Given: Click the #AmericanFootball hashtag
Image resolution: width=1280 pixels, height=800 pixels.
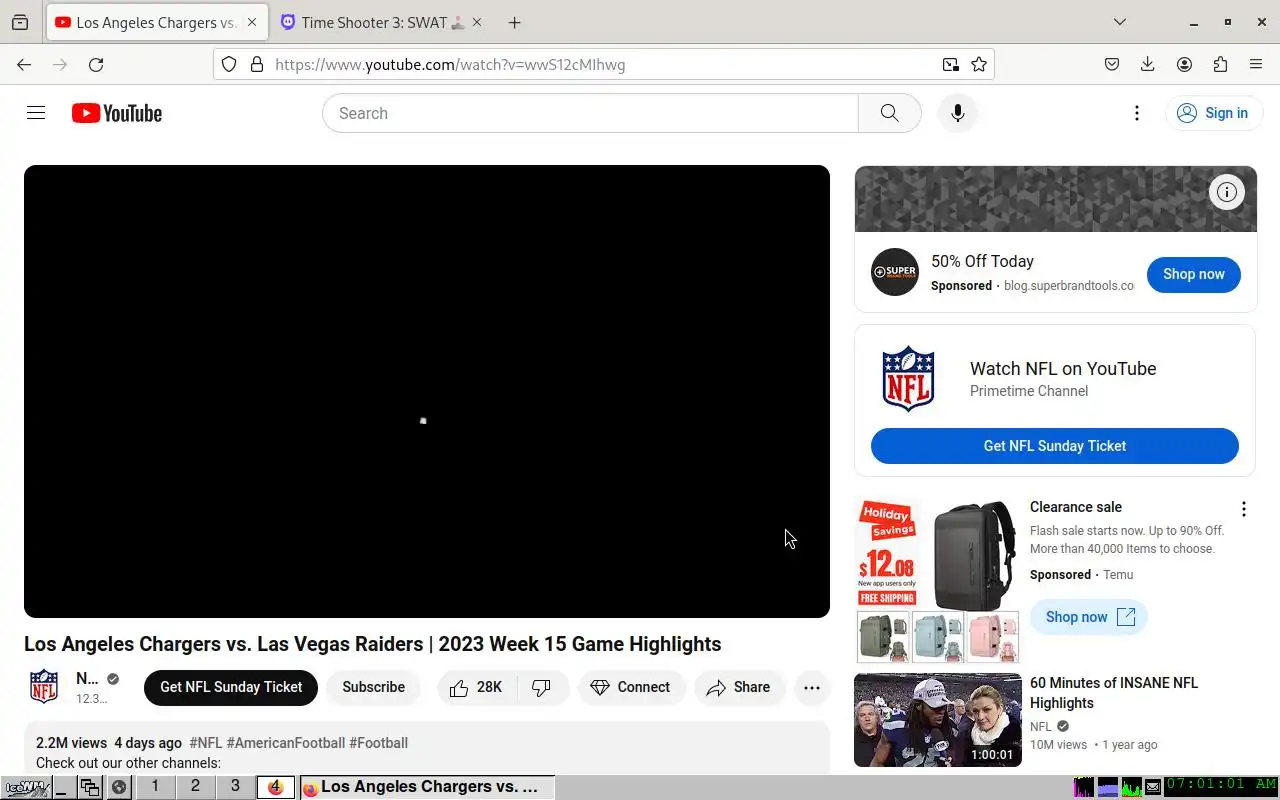Looking at the screenshot, I should [x=286, y=743].
